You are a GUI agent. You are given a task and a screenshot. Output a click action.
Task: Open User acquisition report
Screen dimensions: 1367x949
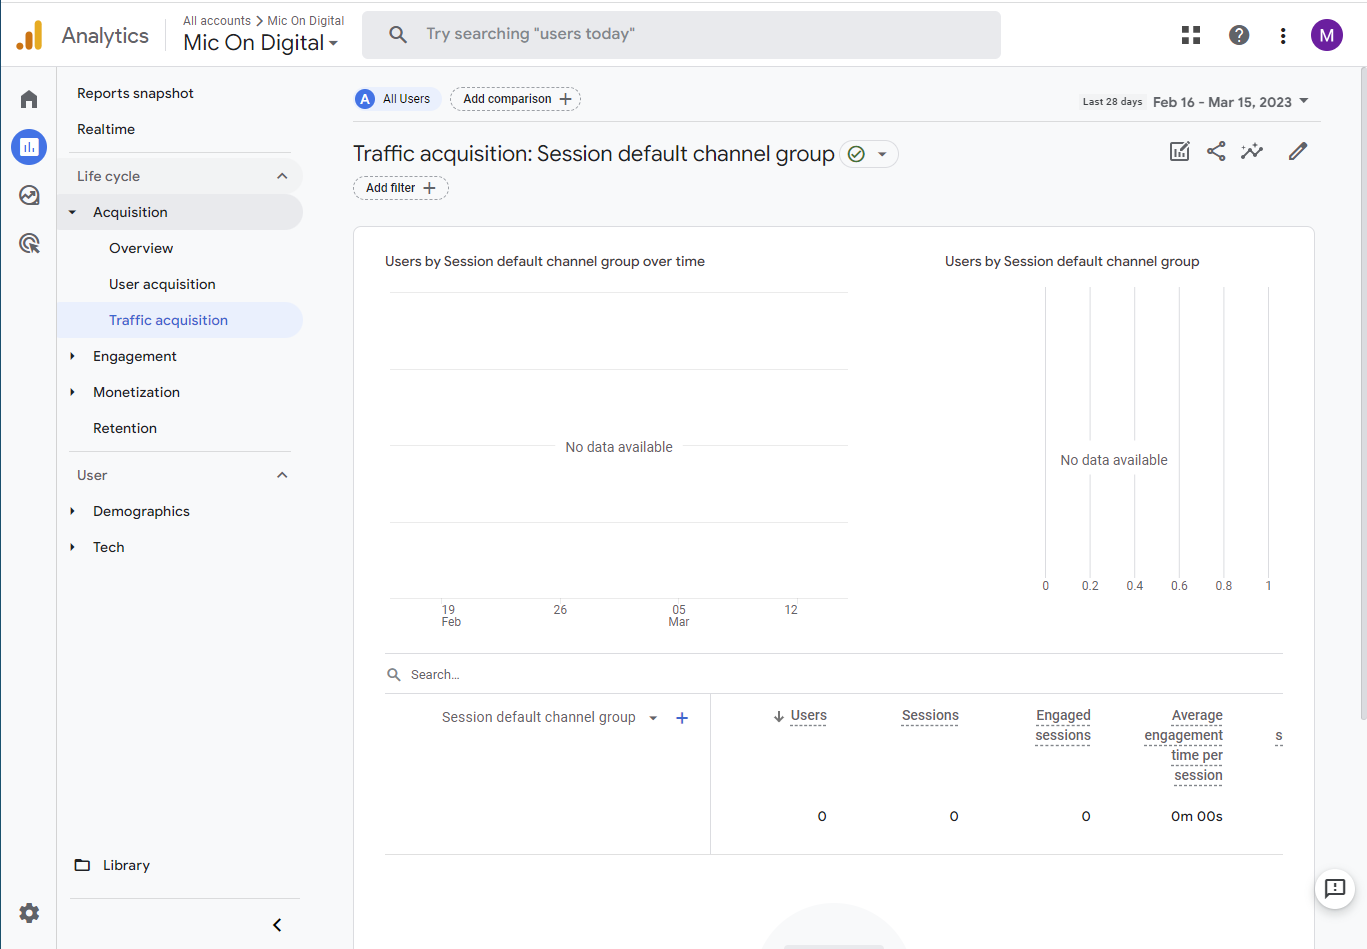162,284
